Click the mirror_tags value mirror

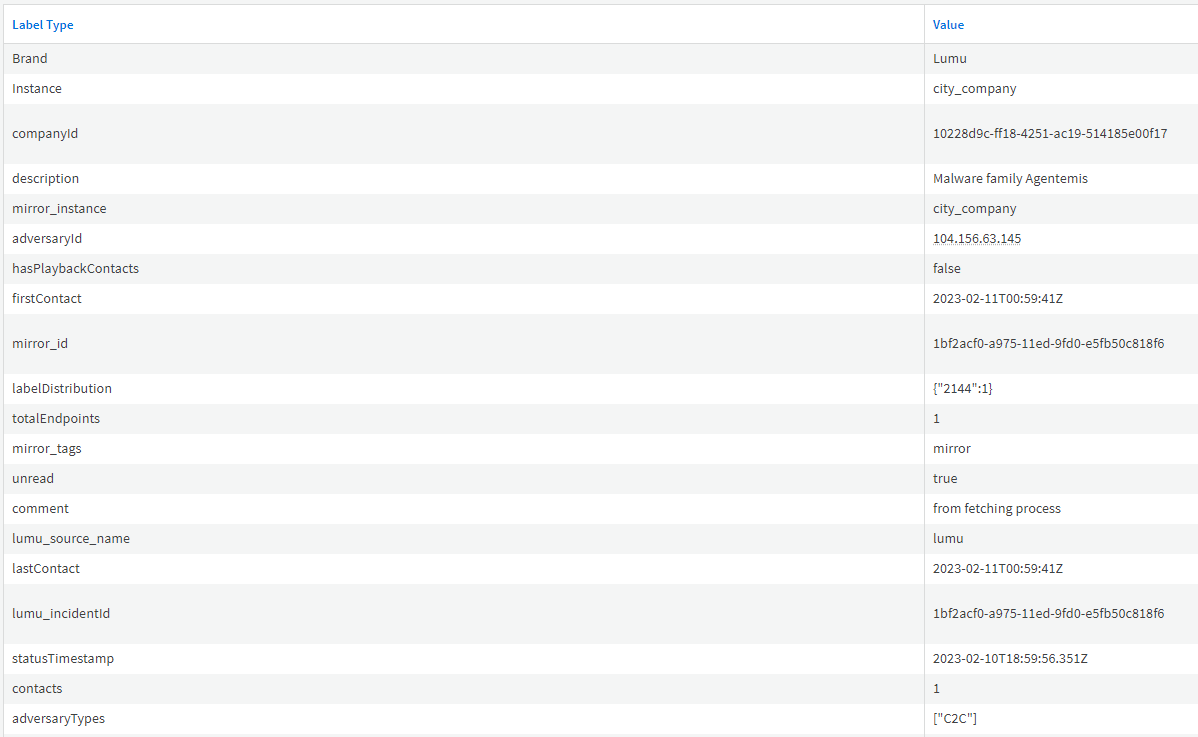pyautogui.click(x=952, y=449)
